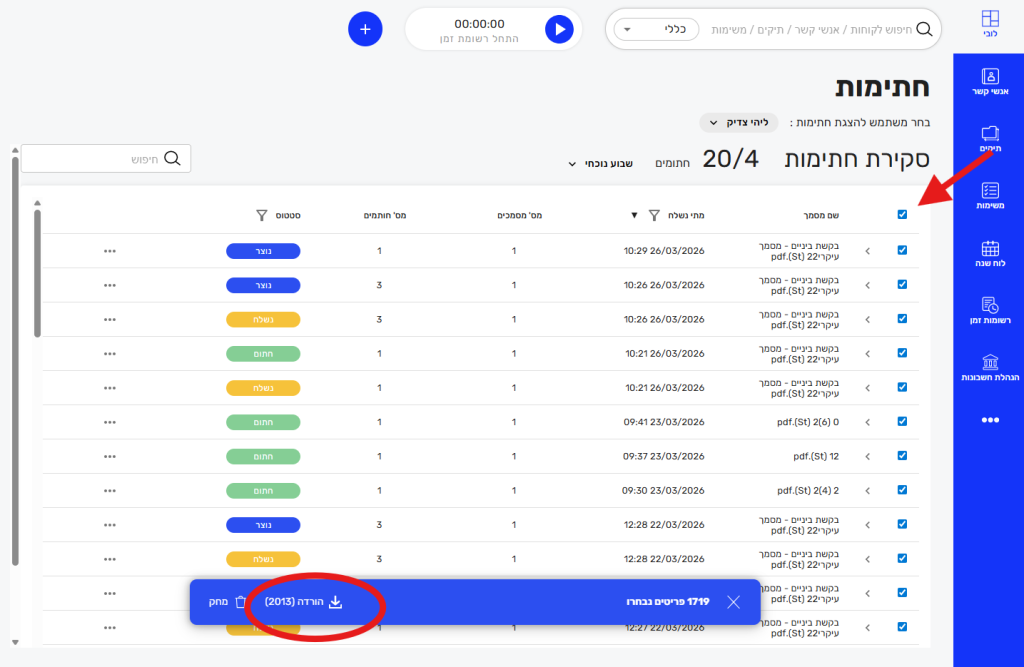Open משימות tasks in sidebar menu
1024x667 pixels.
[x=989, y=196]
